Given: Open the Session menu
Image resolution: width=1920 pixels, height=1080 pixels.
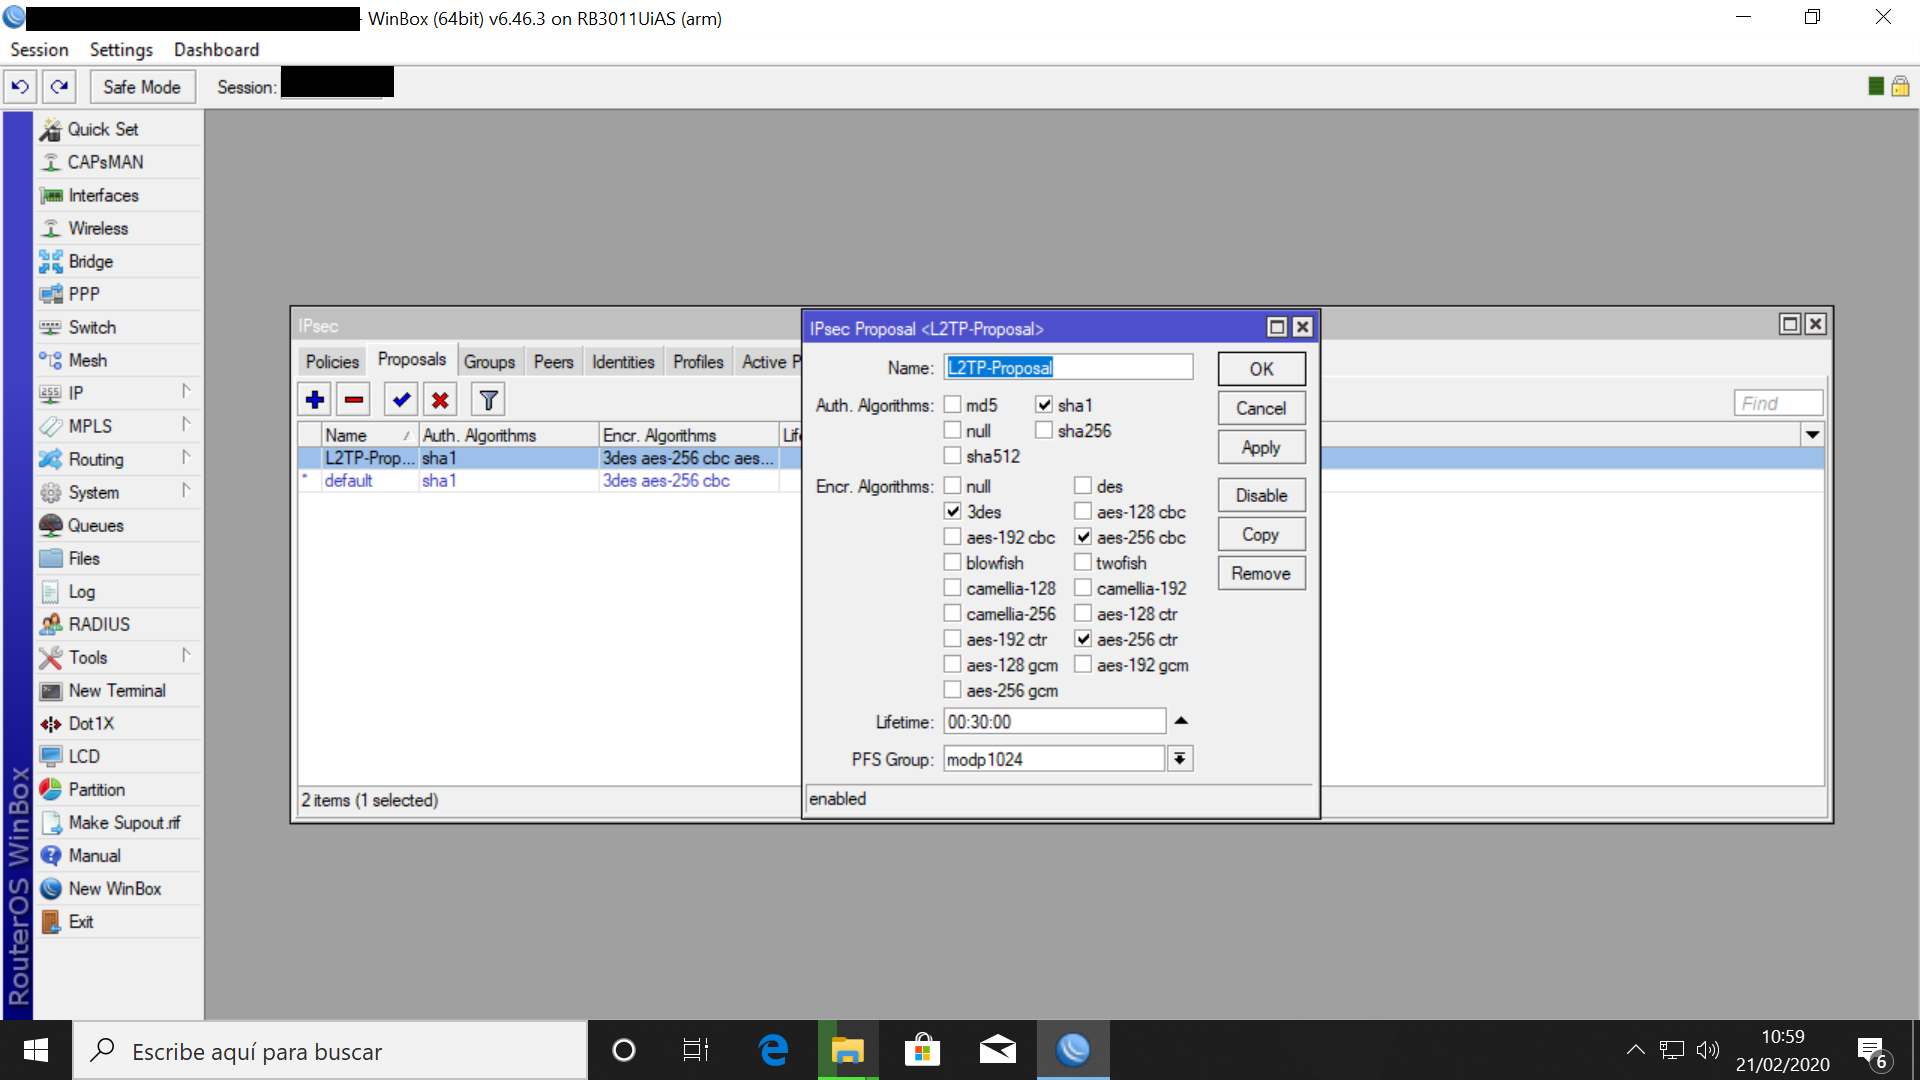Looking at the screenshot, I should pyautogui.click(x=39, y=50).
